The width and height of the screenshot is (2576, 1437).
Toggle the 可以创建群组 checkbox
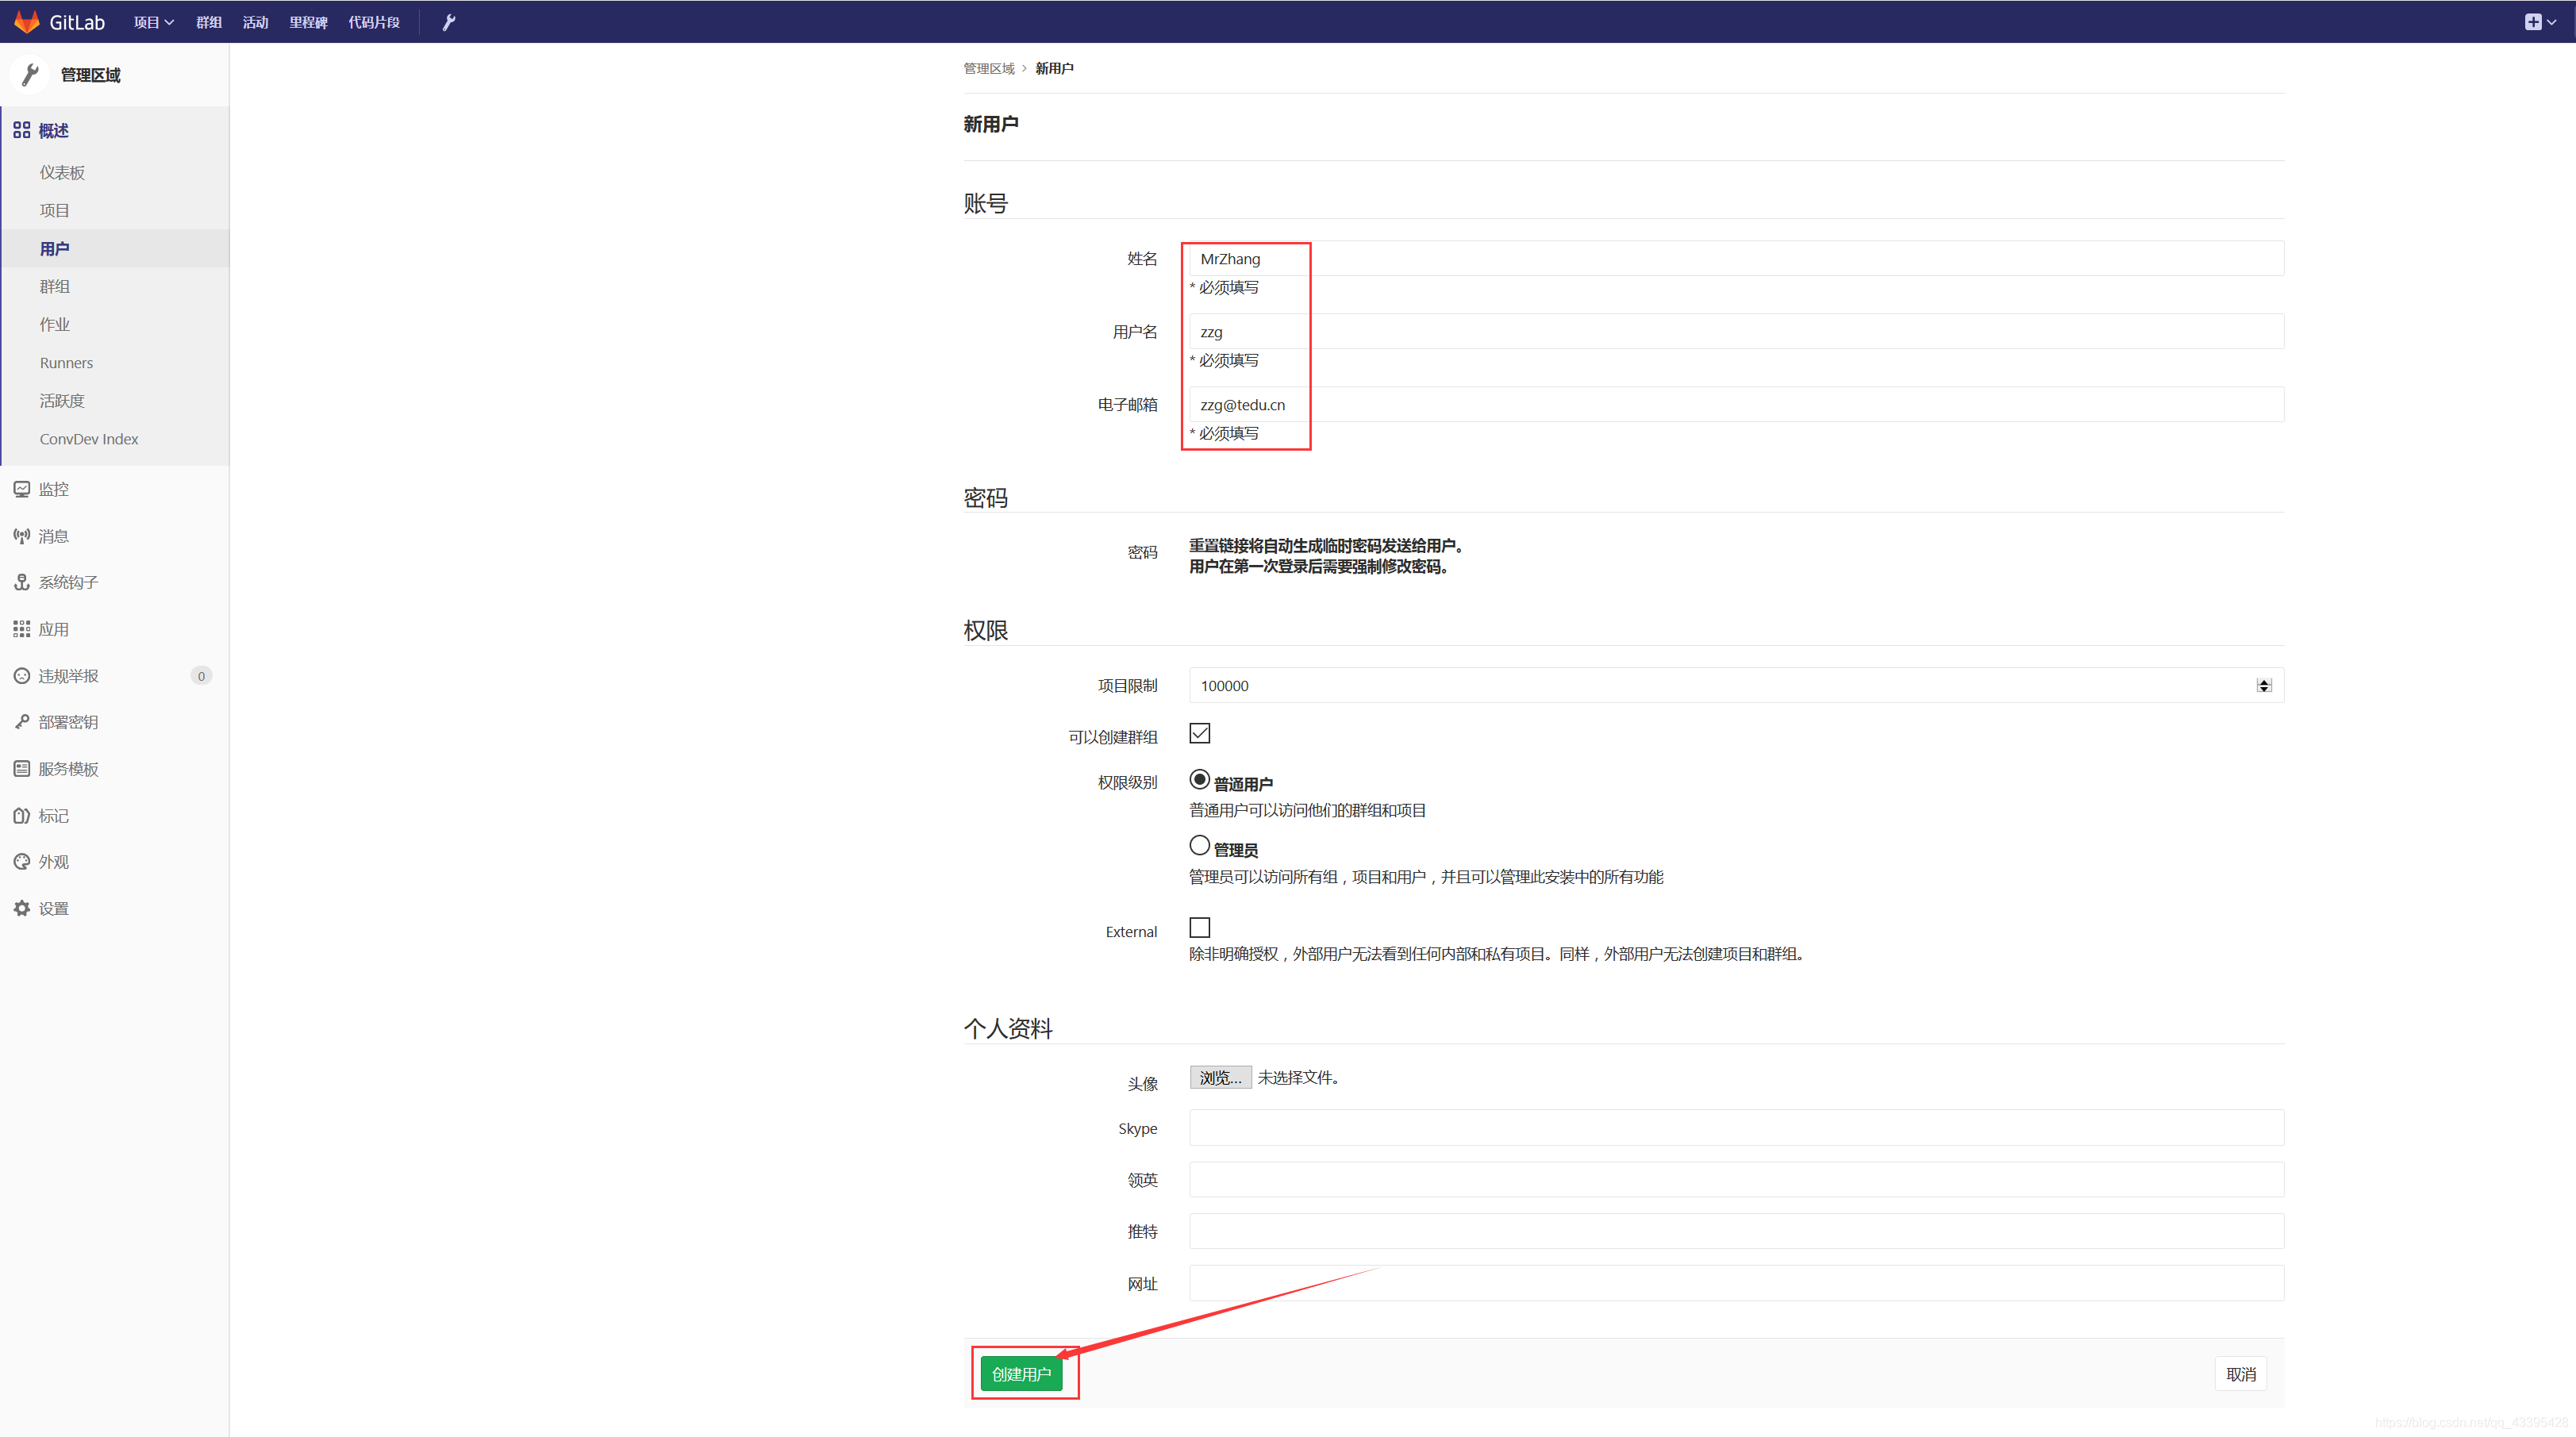[x=1200, y=732]
